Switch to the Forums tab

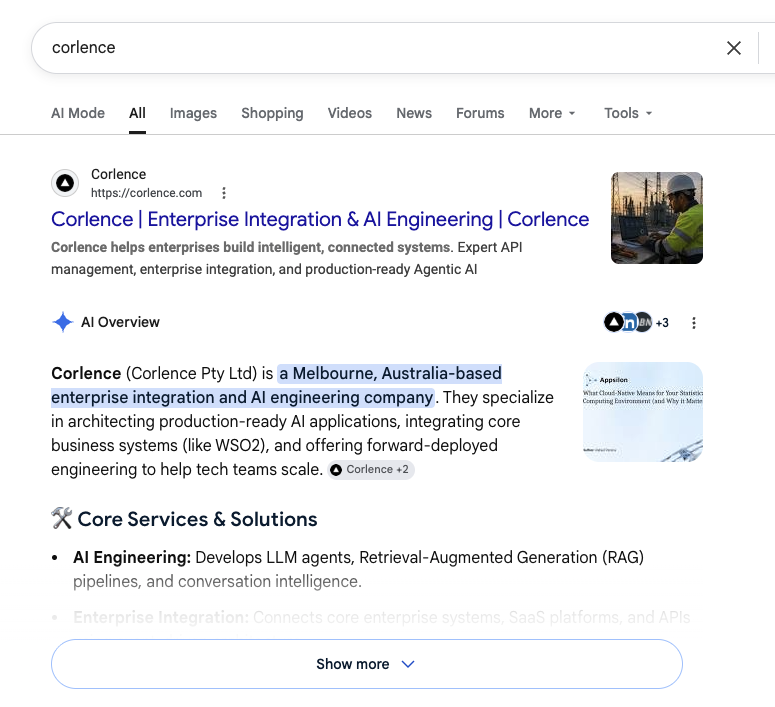tap(480, 113)
